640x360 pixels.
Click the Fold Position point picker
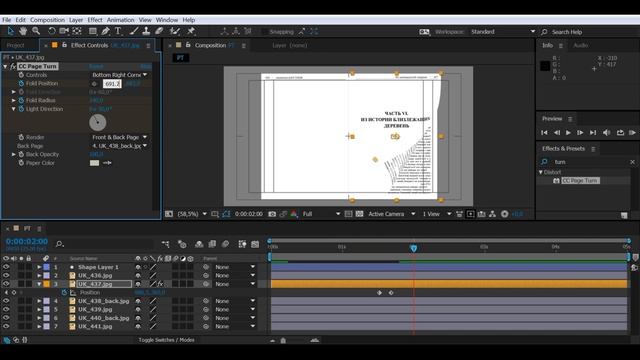94,84
